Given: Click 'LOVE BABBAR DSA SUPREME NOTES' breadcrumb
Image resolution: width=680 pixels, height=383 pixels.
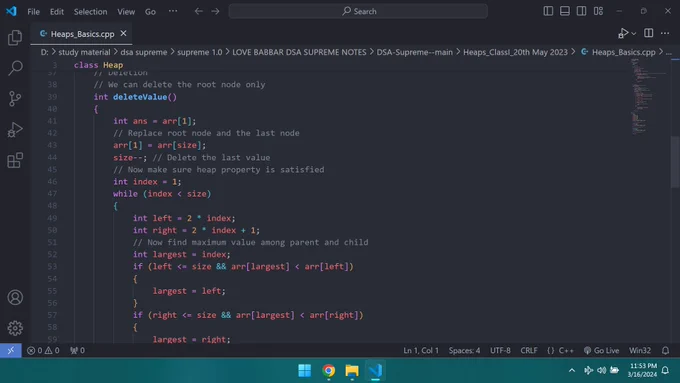Looking at the screenshot, I should click(x=299, y=52).
